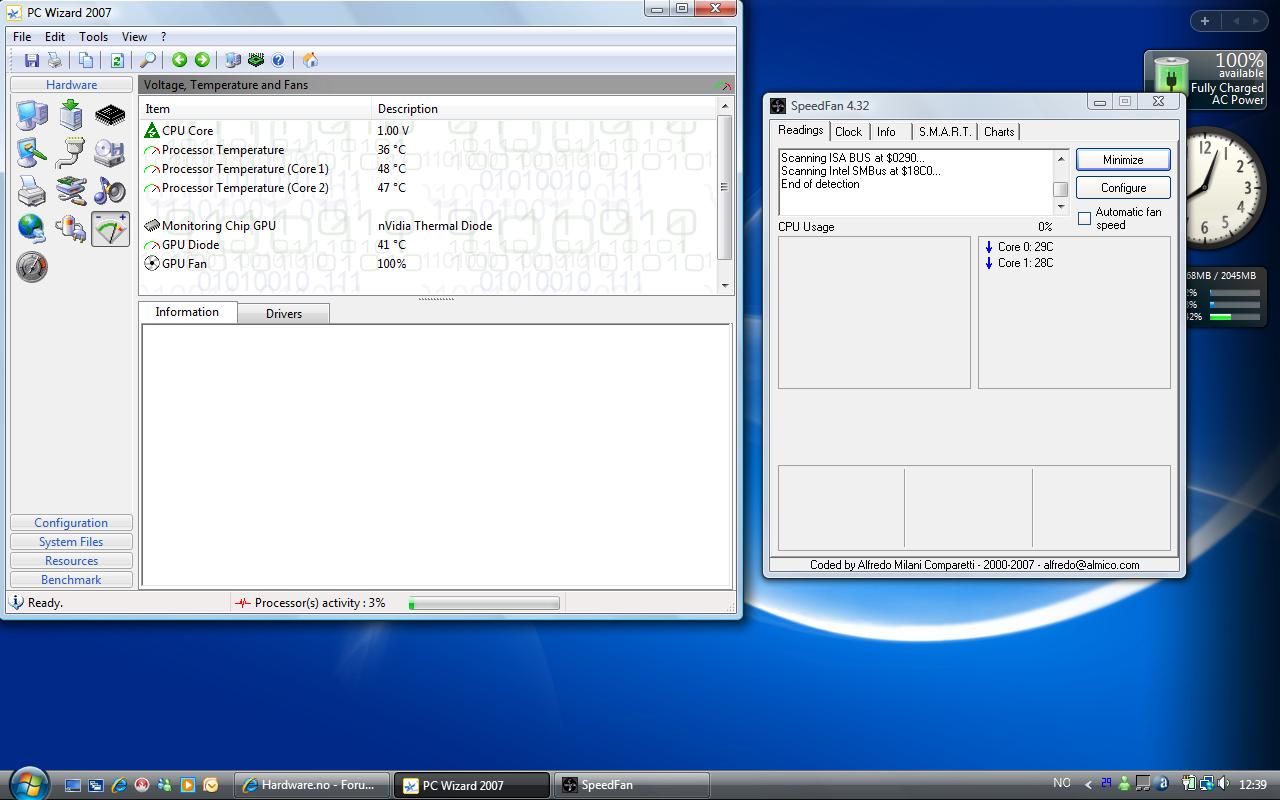Screen dimensions: 1280x800
Task: Open the Multimedia note and speaker icon
Action: tap(110, 191)
